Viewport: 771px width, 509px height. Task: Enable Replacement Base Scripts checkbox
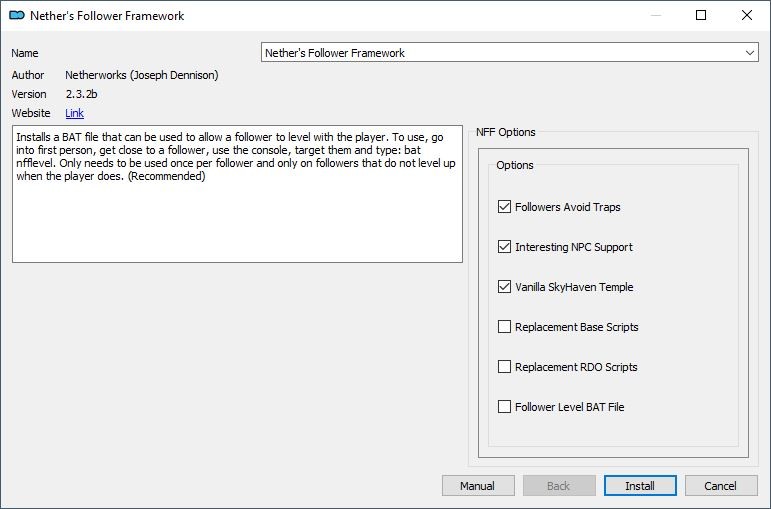point(504,327)
